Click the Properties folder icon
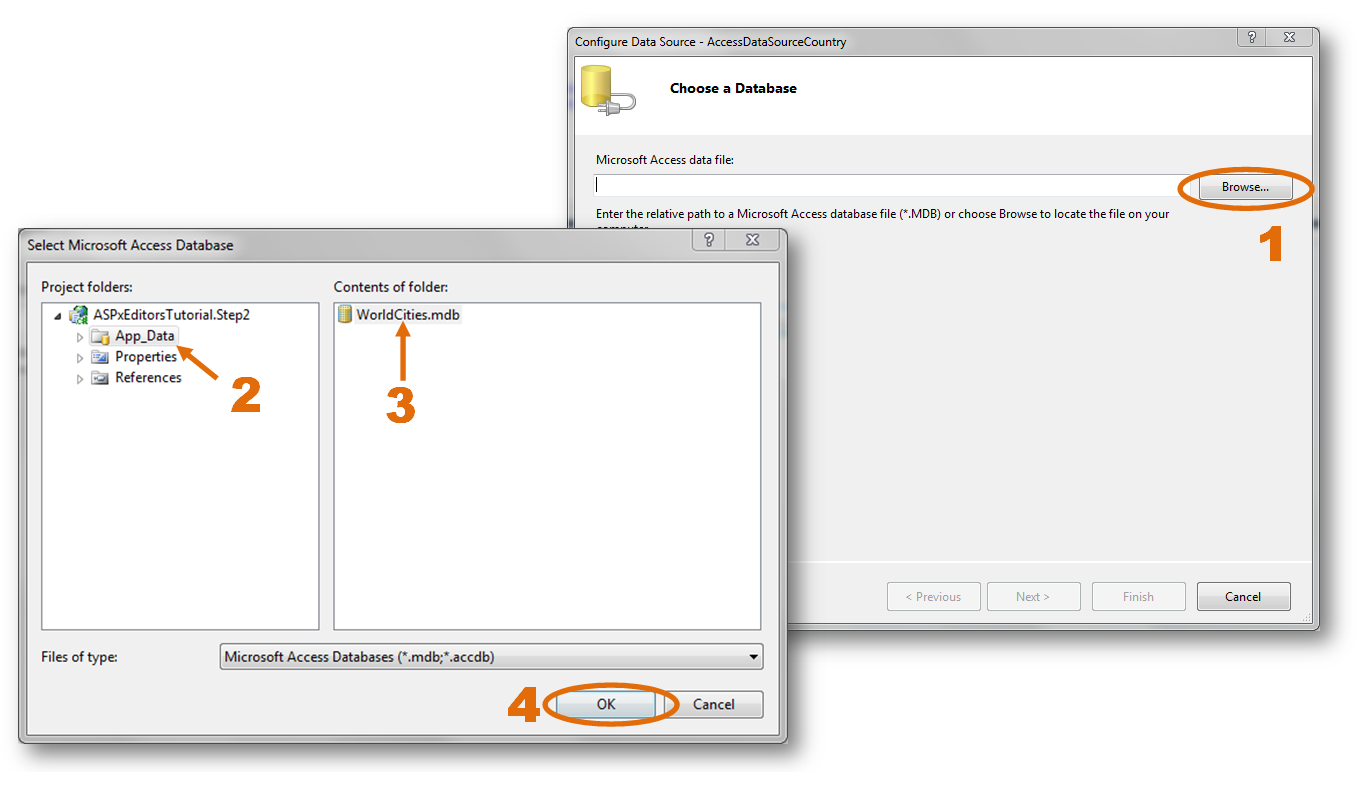The width and height of the screenshot is (1370, 790). point(100,357)
